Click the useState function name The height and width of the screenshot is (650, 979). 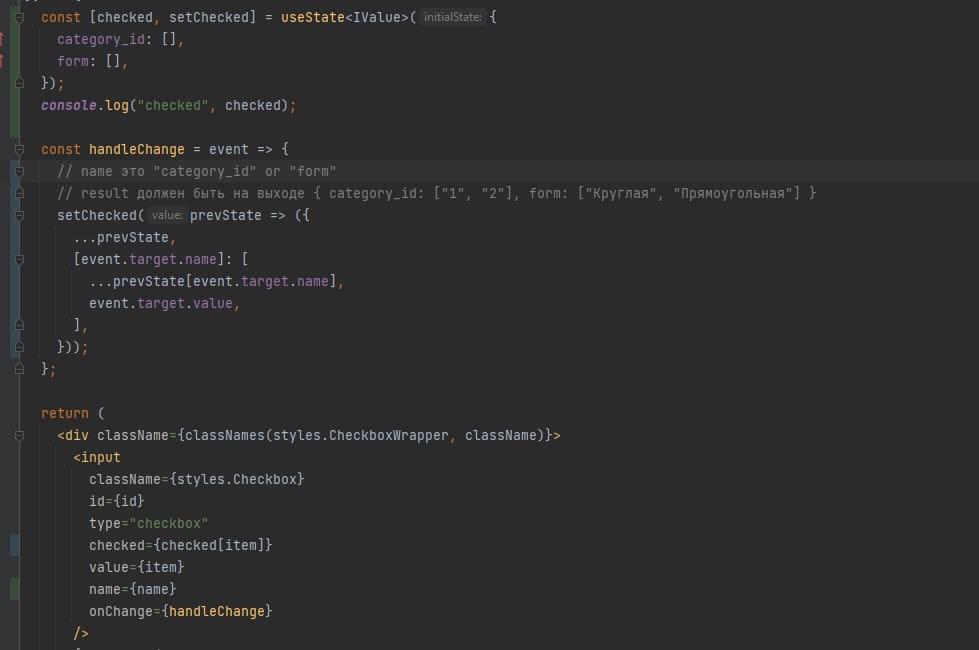[x=312, y=17]
